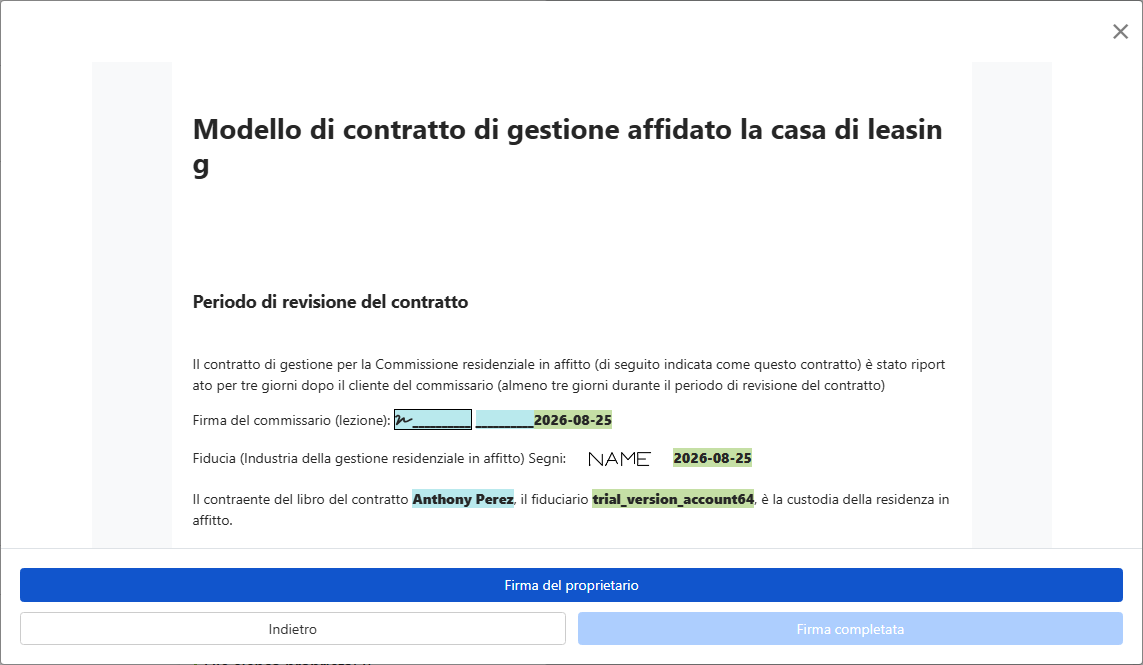Click the label Firma del commissario (lezione):
This screenshot has width=1143, height=665.
click(x=291, y=420)
